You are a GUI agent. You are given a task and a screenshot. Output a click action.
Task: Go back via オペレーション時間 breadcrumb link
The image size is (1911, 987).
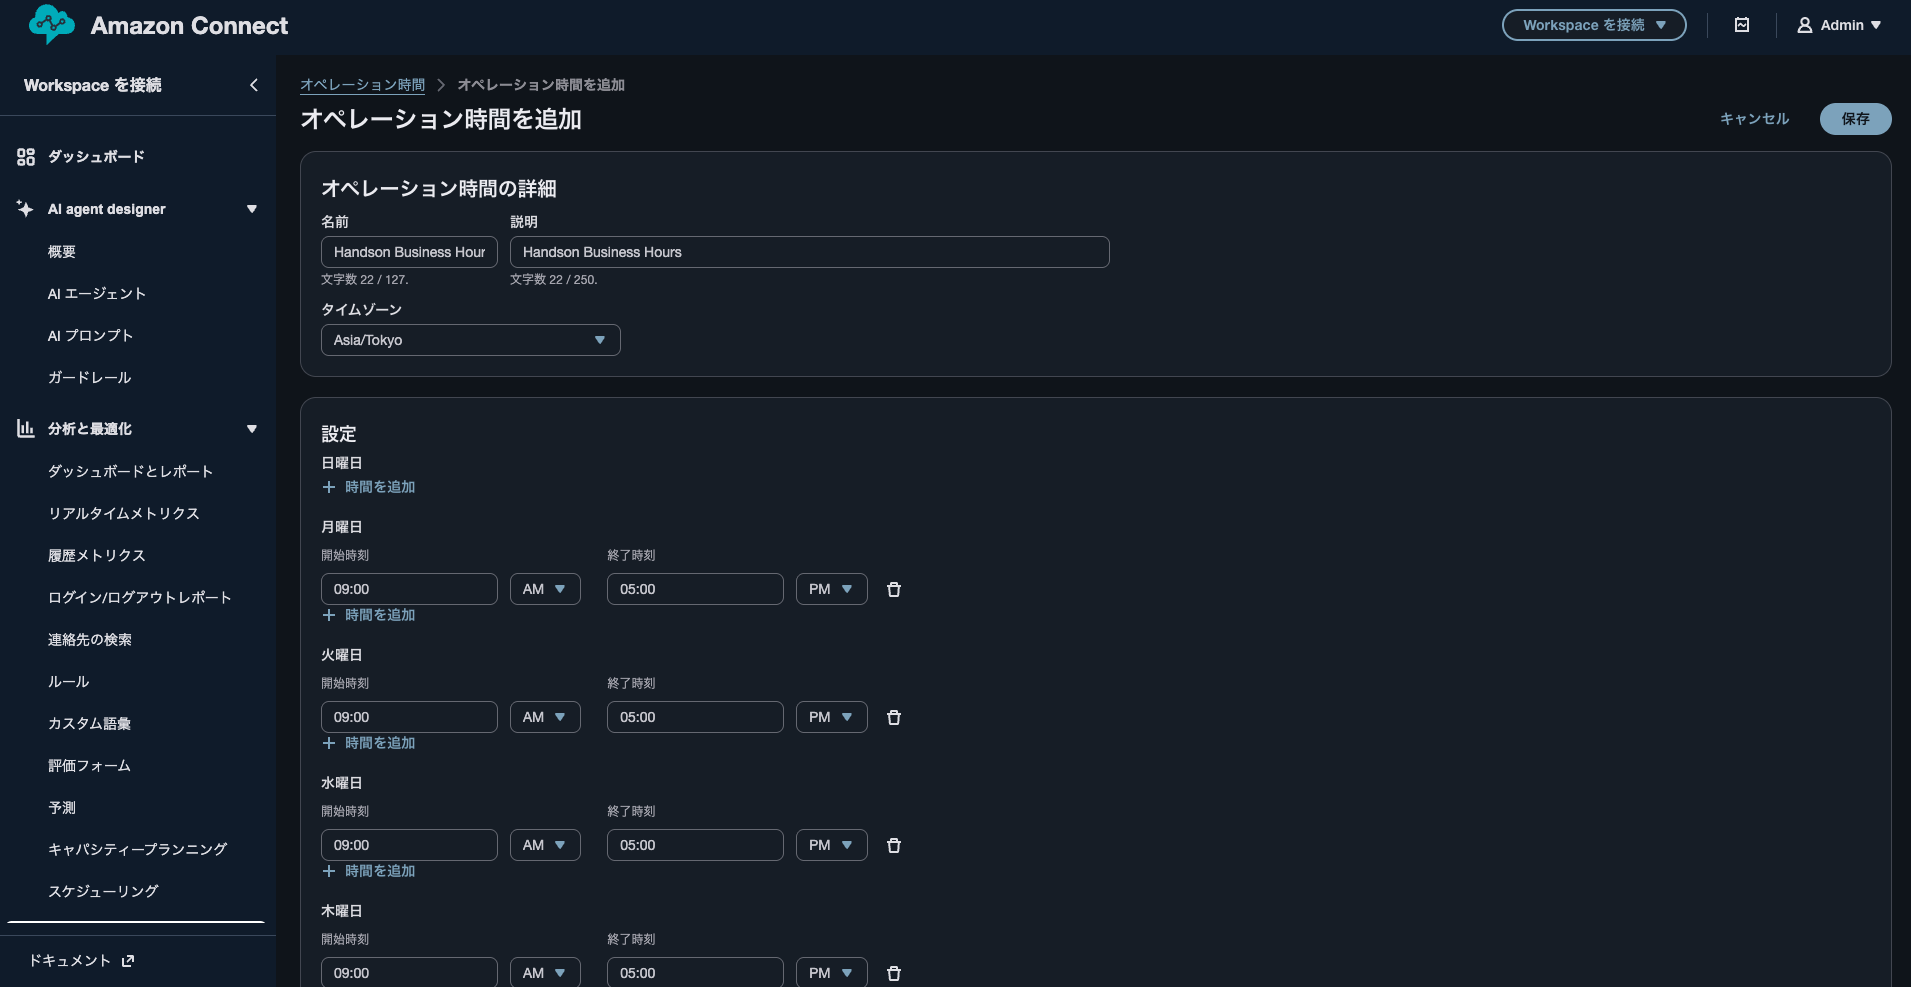pyautogui.click(x=363, y=85)
